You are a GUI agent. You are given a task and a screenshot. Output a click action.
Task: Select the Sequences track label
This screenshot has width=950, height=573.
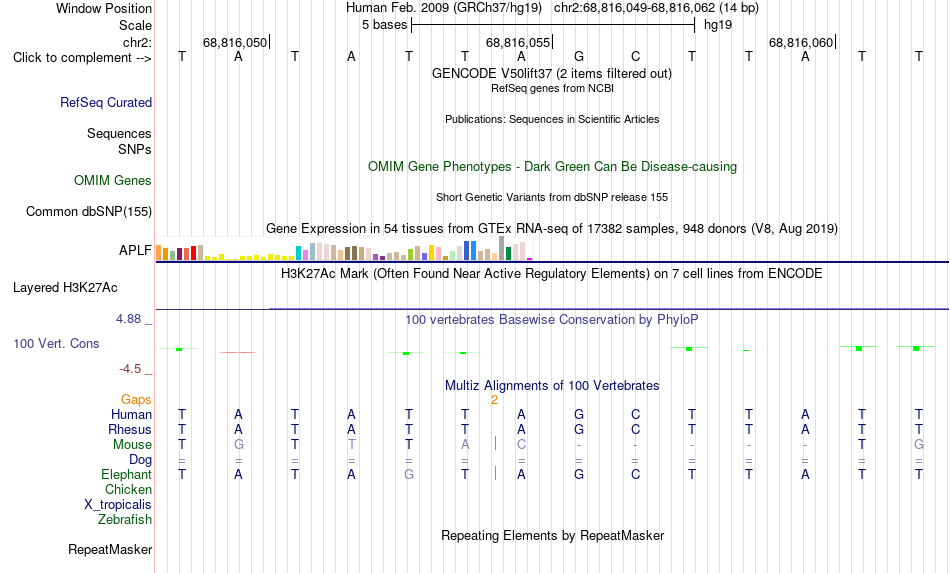coord(119,133)
